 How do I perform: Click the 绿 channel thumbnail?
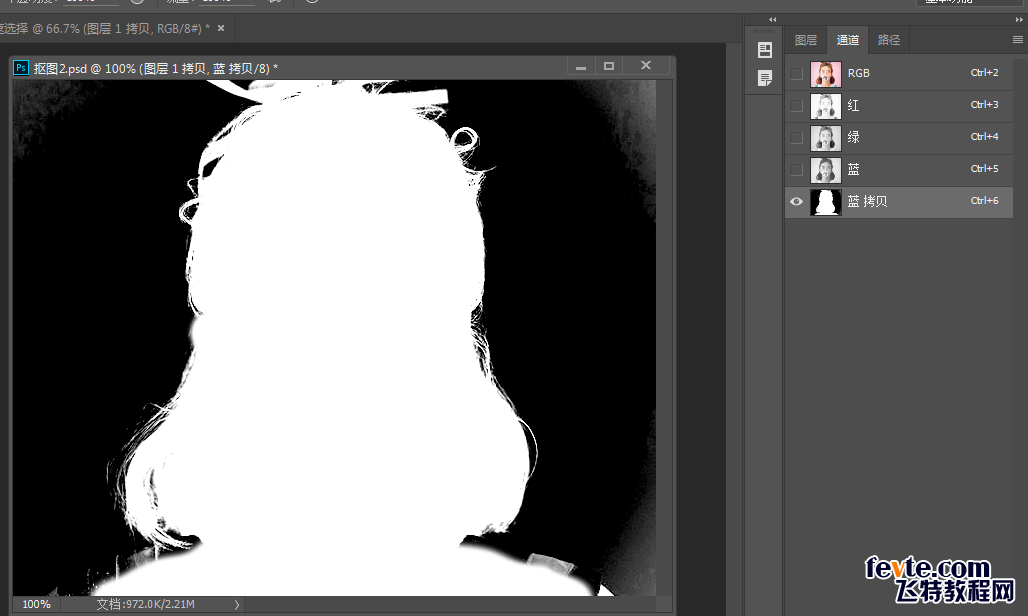[825, 138]
